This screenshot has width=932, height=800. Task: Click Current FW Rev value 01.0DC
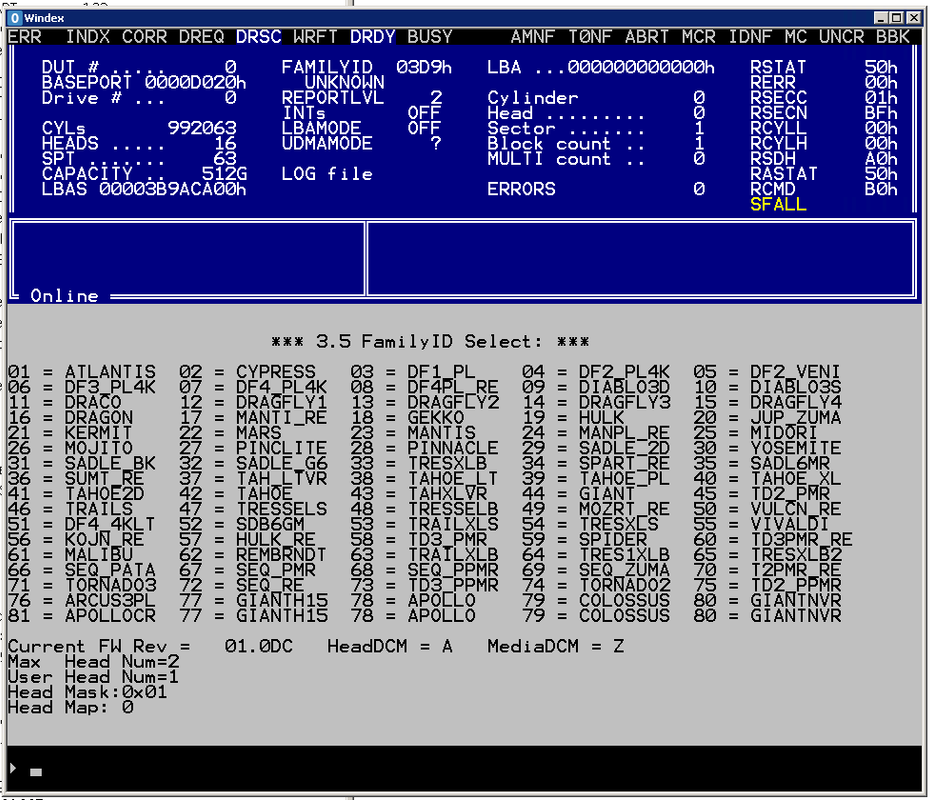click(x=259, y=646)
